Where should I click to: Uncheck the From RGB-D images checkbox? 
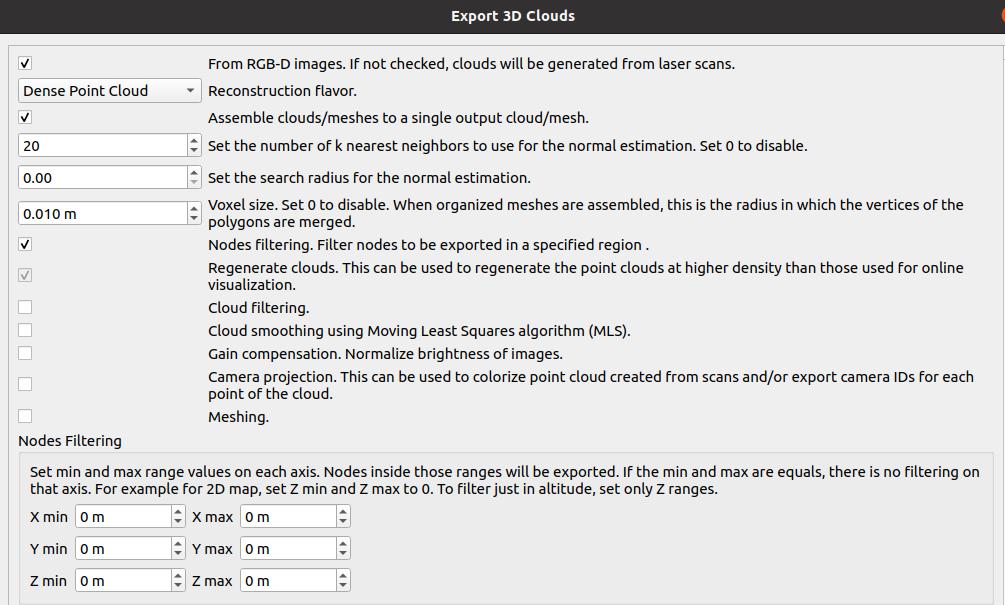25,62
